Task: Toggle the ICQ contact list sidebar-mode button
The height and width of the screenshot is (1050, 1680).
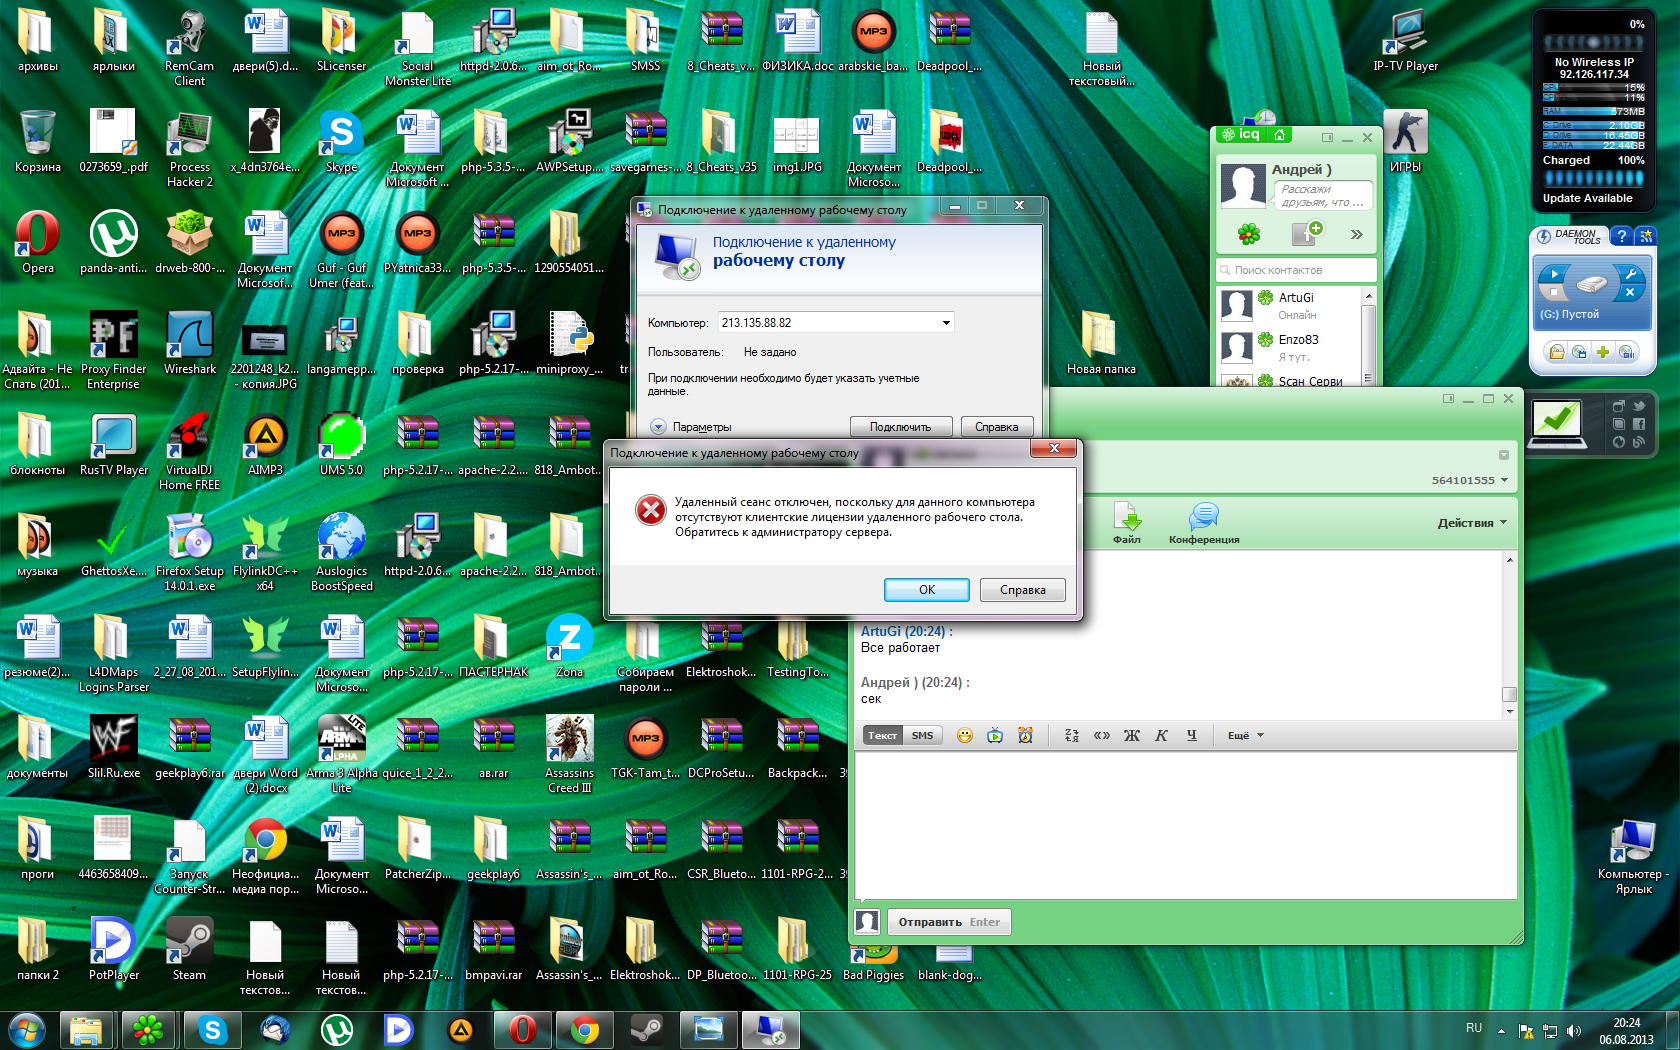Action: [x=1327, y=138]
